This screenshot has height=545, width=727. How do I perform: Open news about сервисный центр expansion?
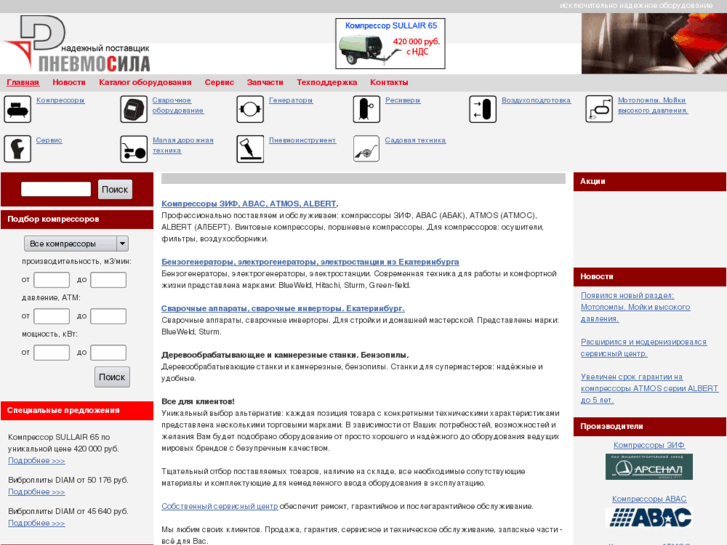tap(644, 348)
